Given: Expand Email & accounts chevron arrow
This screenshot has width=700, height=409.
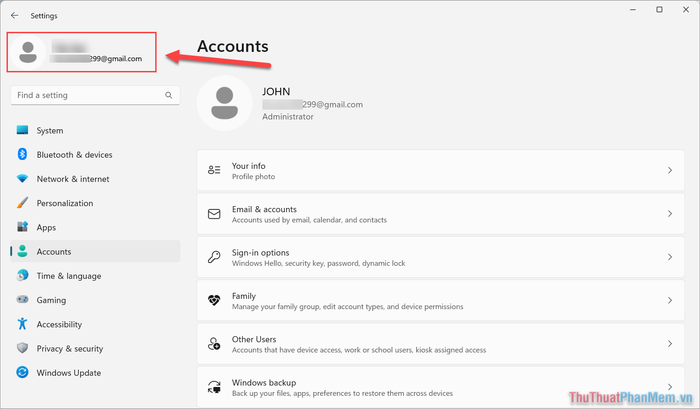Looking at the screenshot, I should 670,213.
